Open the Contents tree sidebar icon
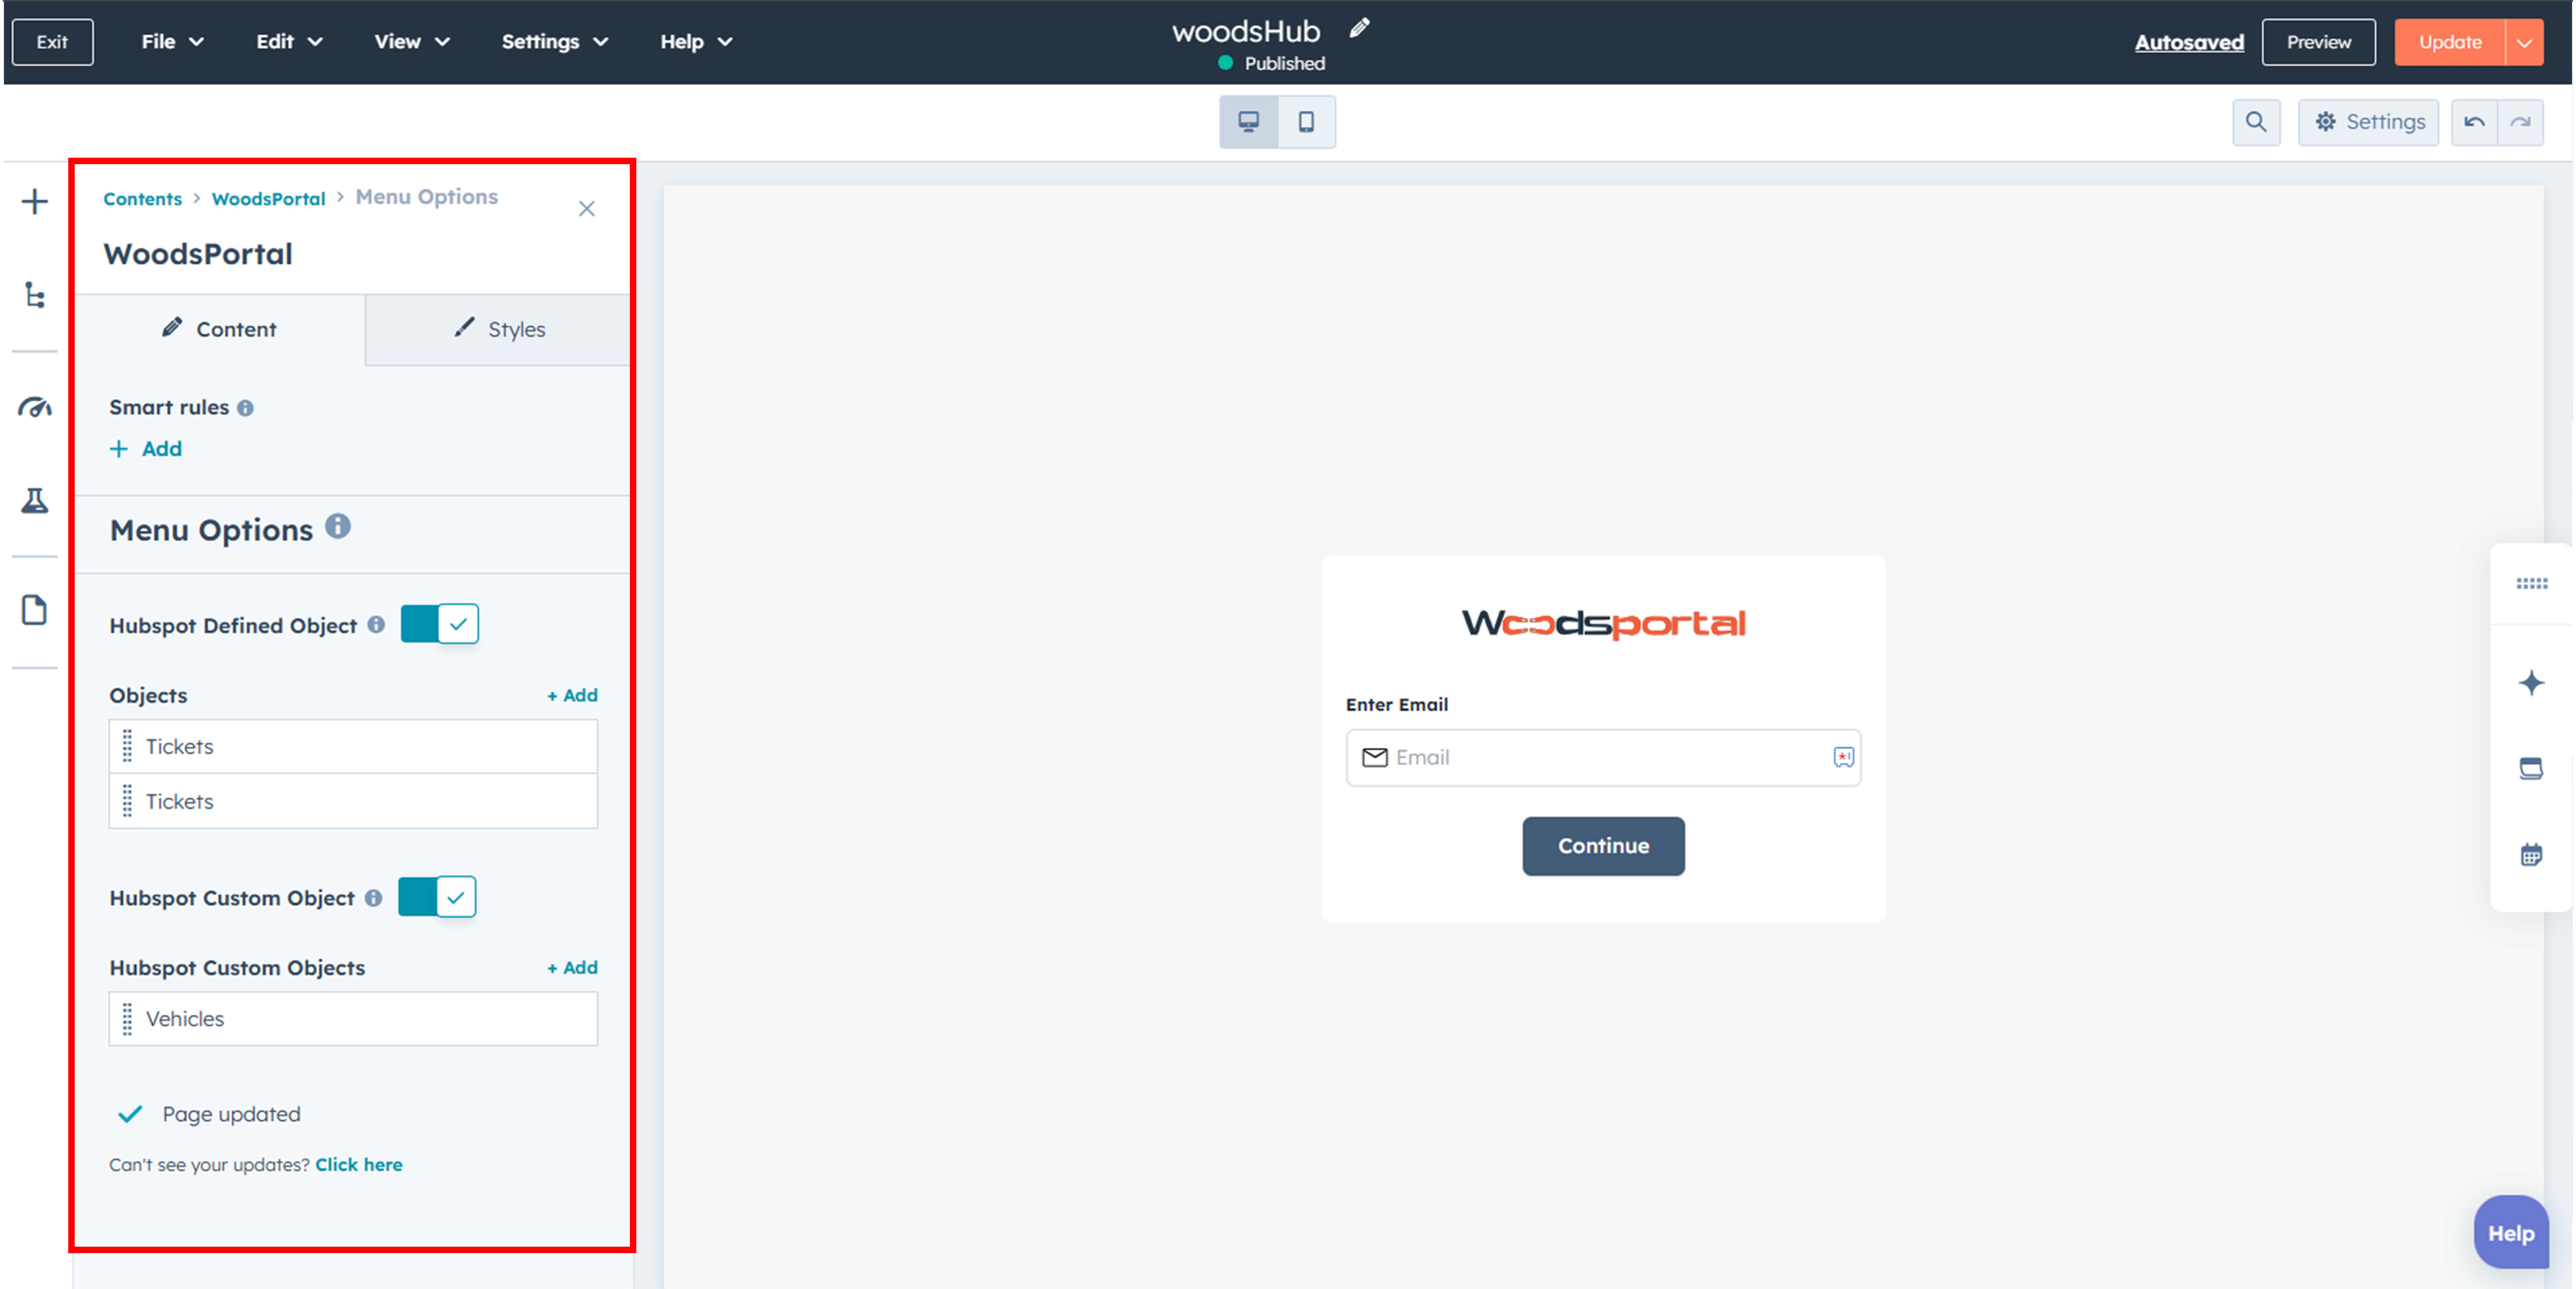Viewport: 2576px width, 1289px height. [x=35, y=295]
